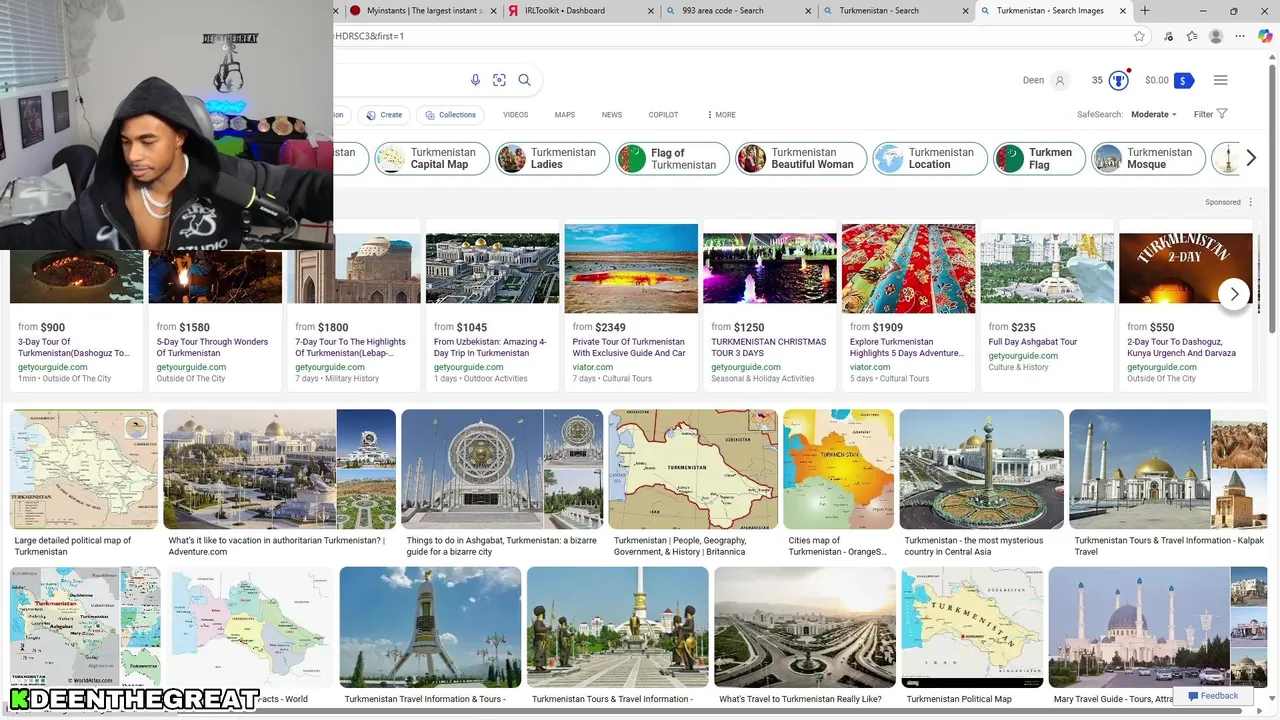Select the Turkmenistan Mosque chip
The height and width of the screenshot is (720, 1280).
pos(1148,158)
